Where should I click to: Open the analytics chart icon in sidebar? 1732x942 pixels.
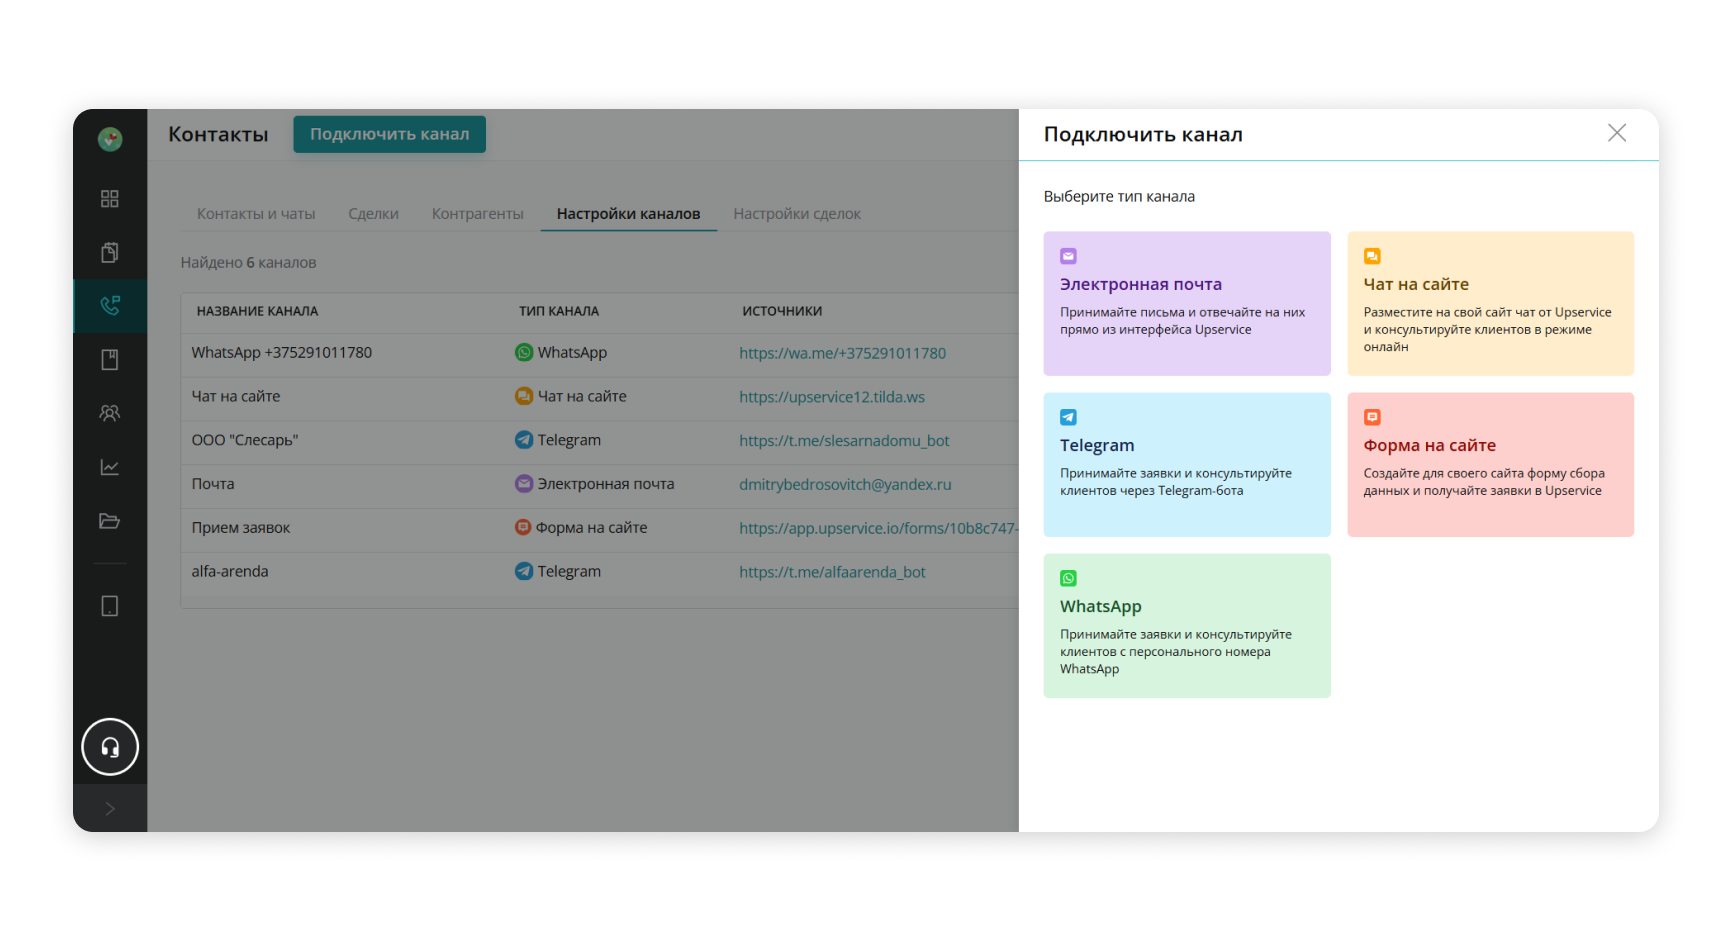[110, 467]
